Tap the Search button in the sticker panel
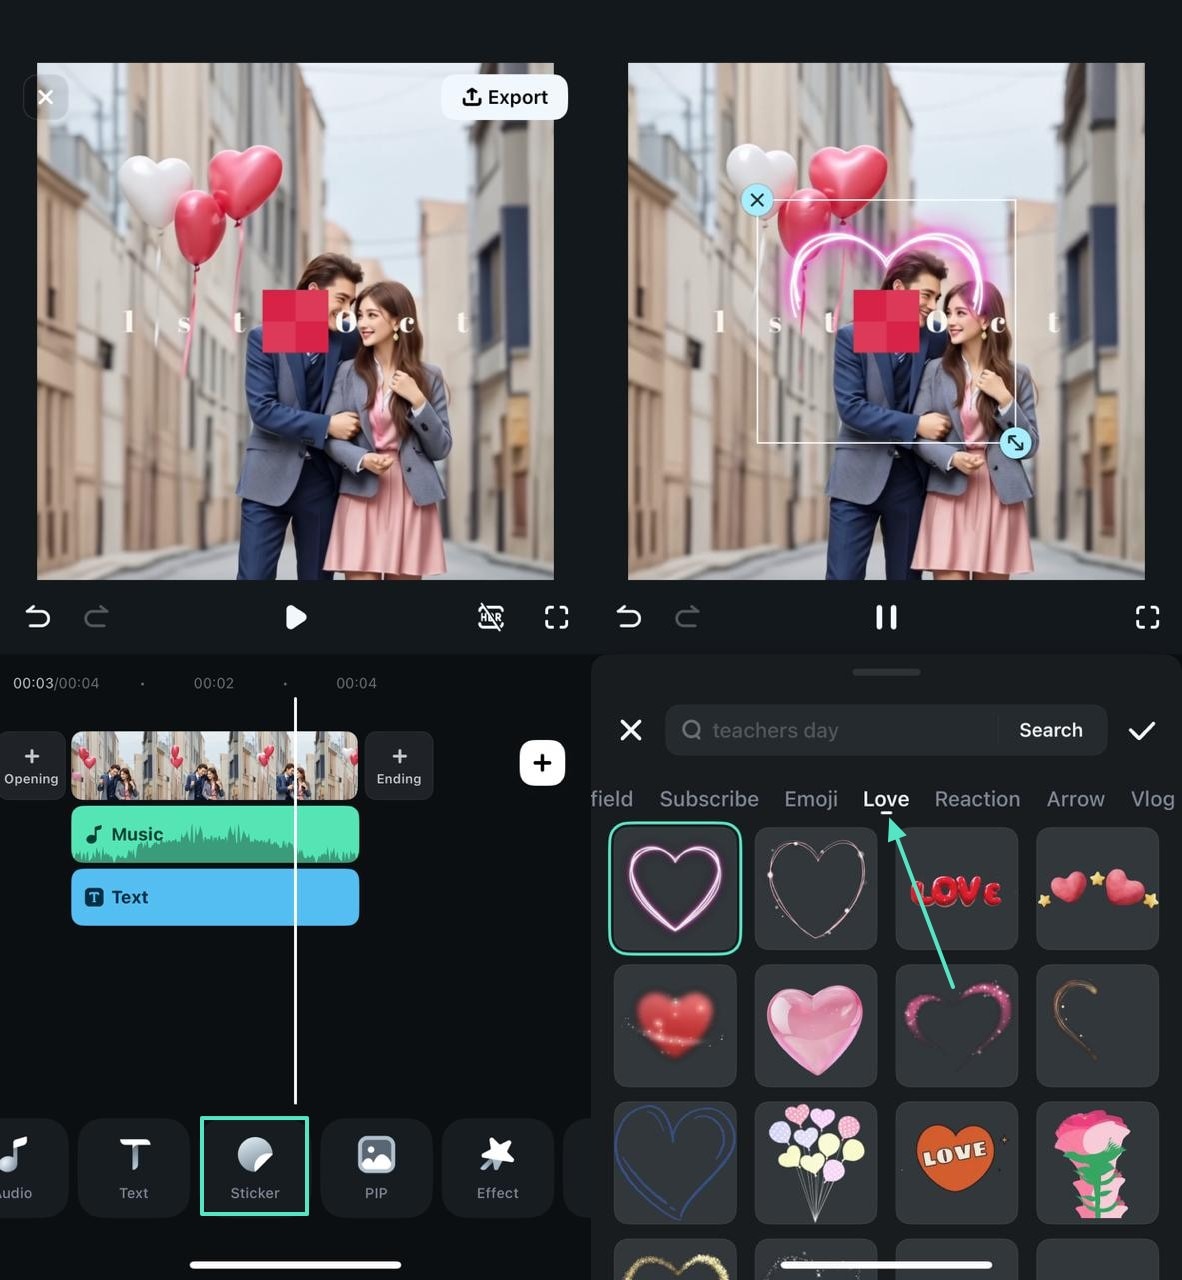 [x=1051, y=730]
